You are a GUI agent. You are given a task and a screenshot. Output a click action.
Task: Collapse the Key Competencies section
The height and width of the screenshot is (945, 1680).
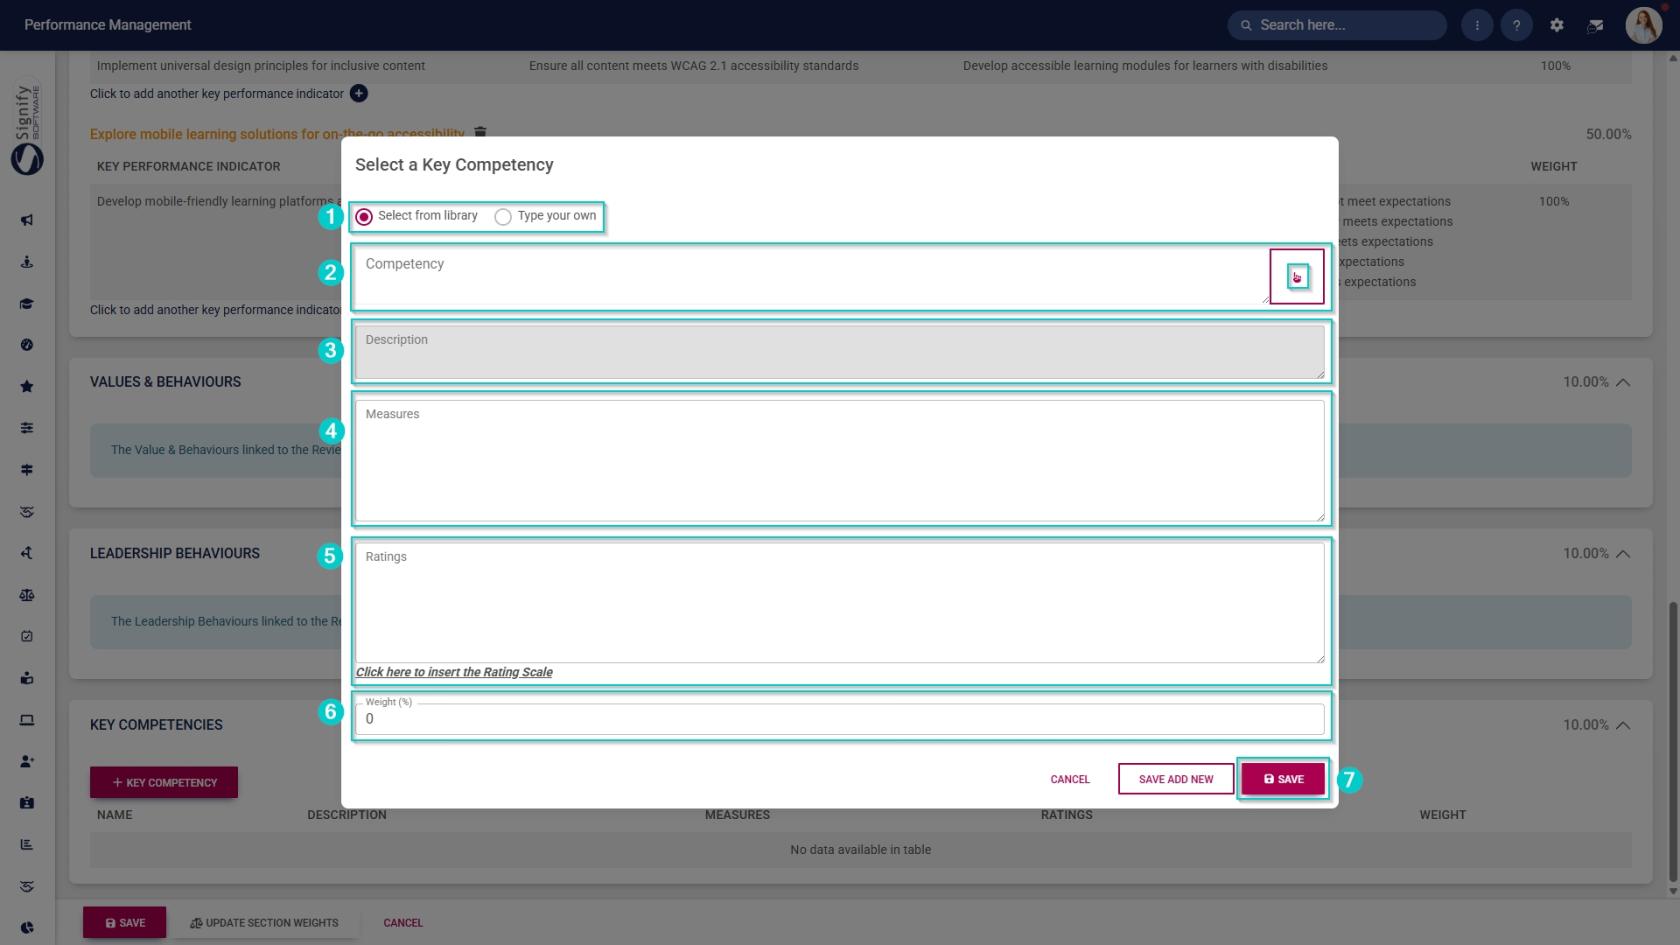tap(1623, 725)
